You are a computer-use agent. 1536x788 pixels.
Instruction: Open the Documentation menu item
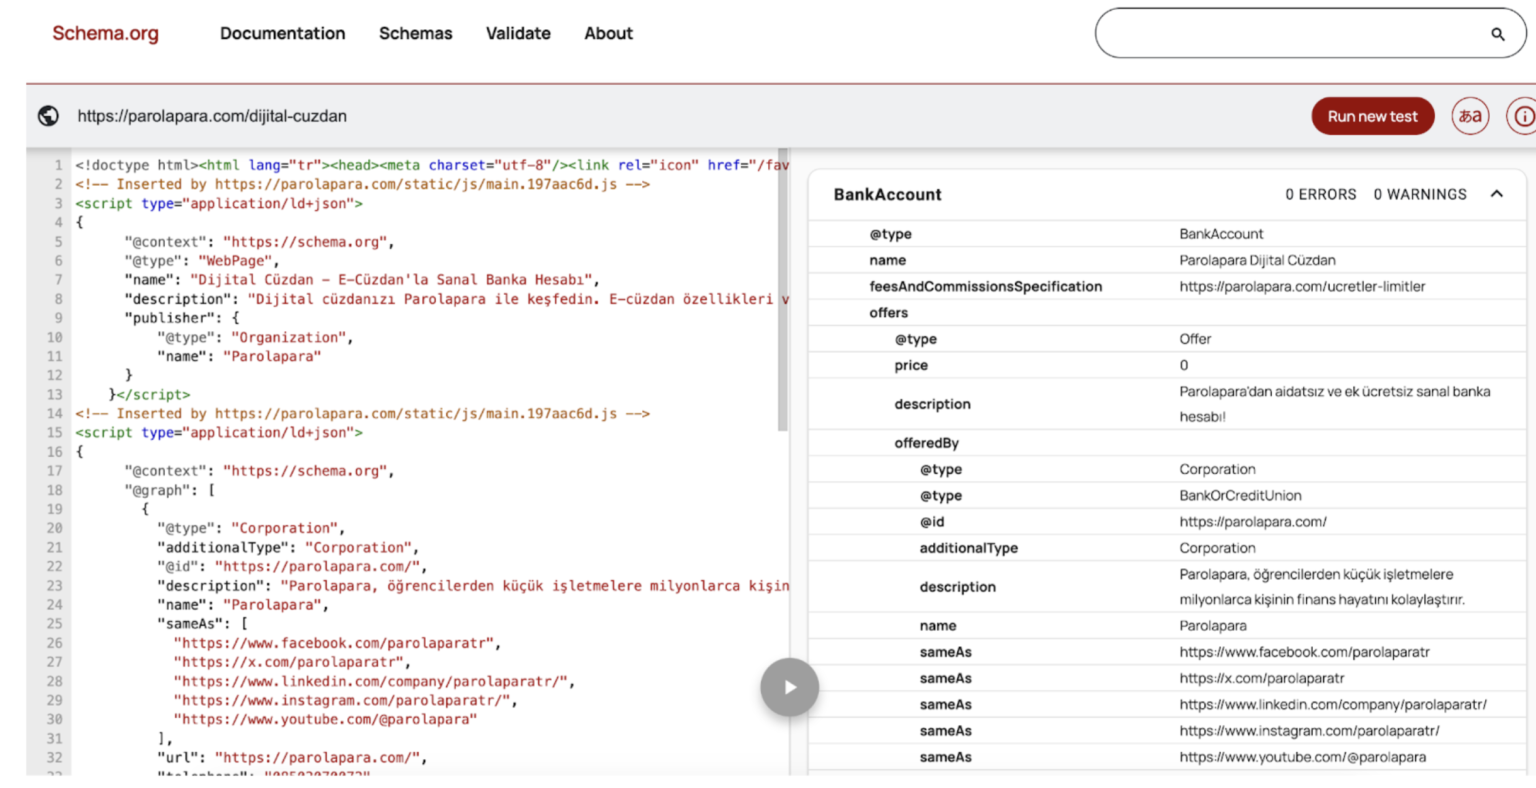(282, 33)
